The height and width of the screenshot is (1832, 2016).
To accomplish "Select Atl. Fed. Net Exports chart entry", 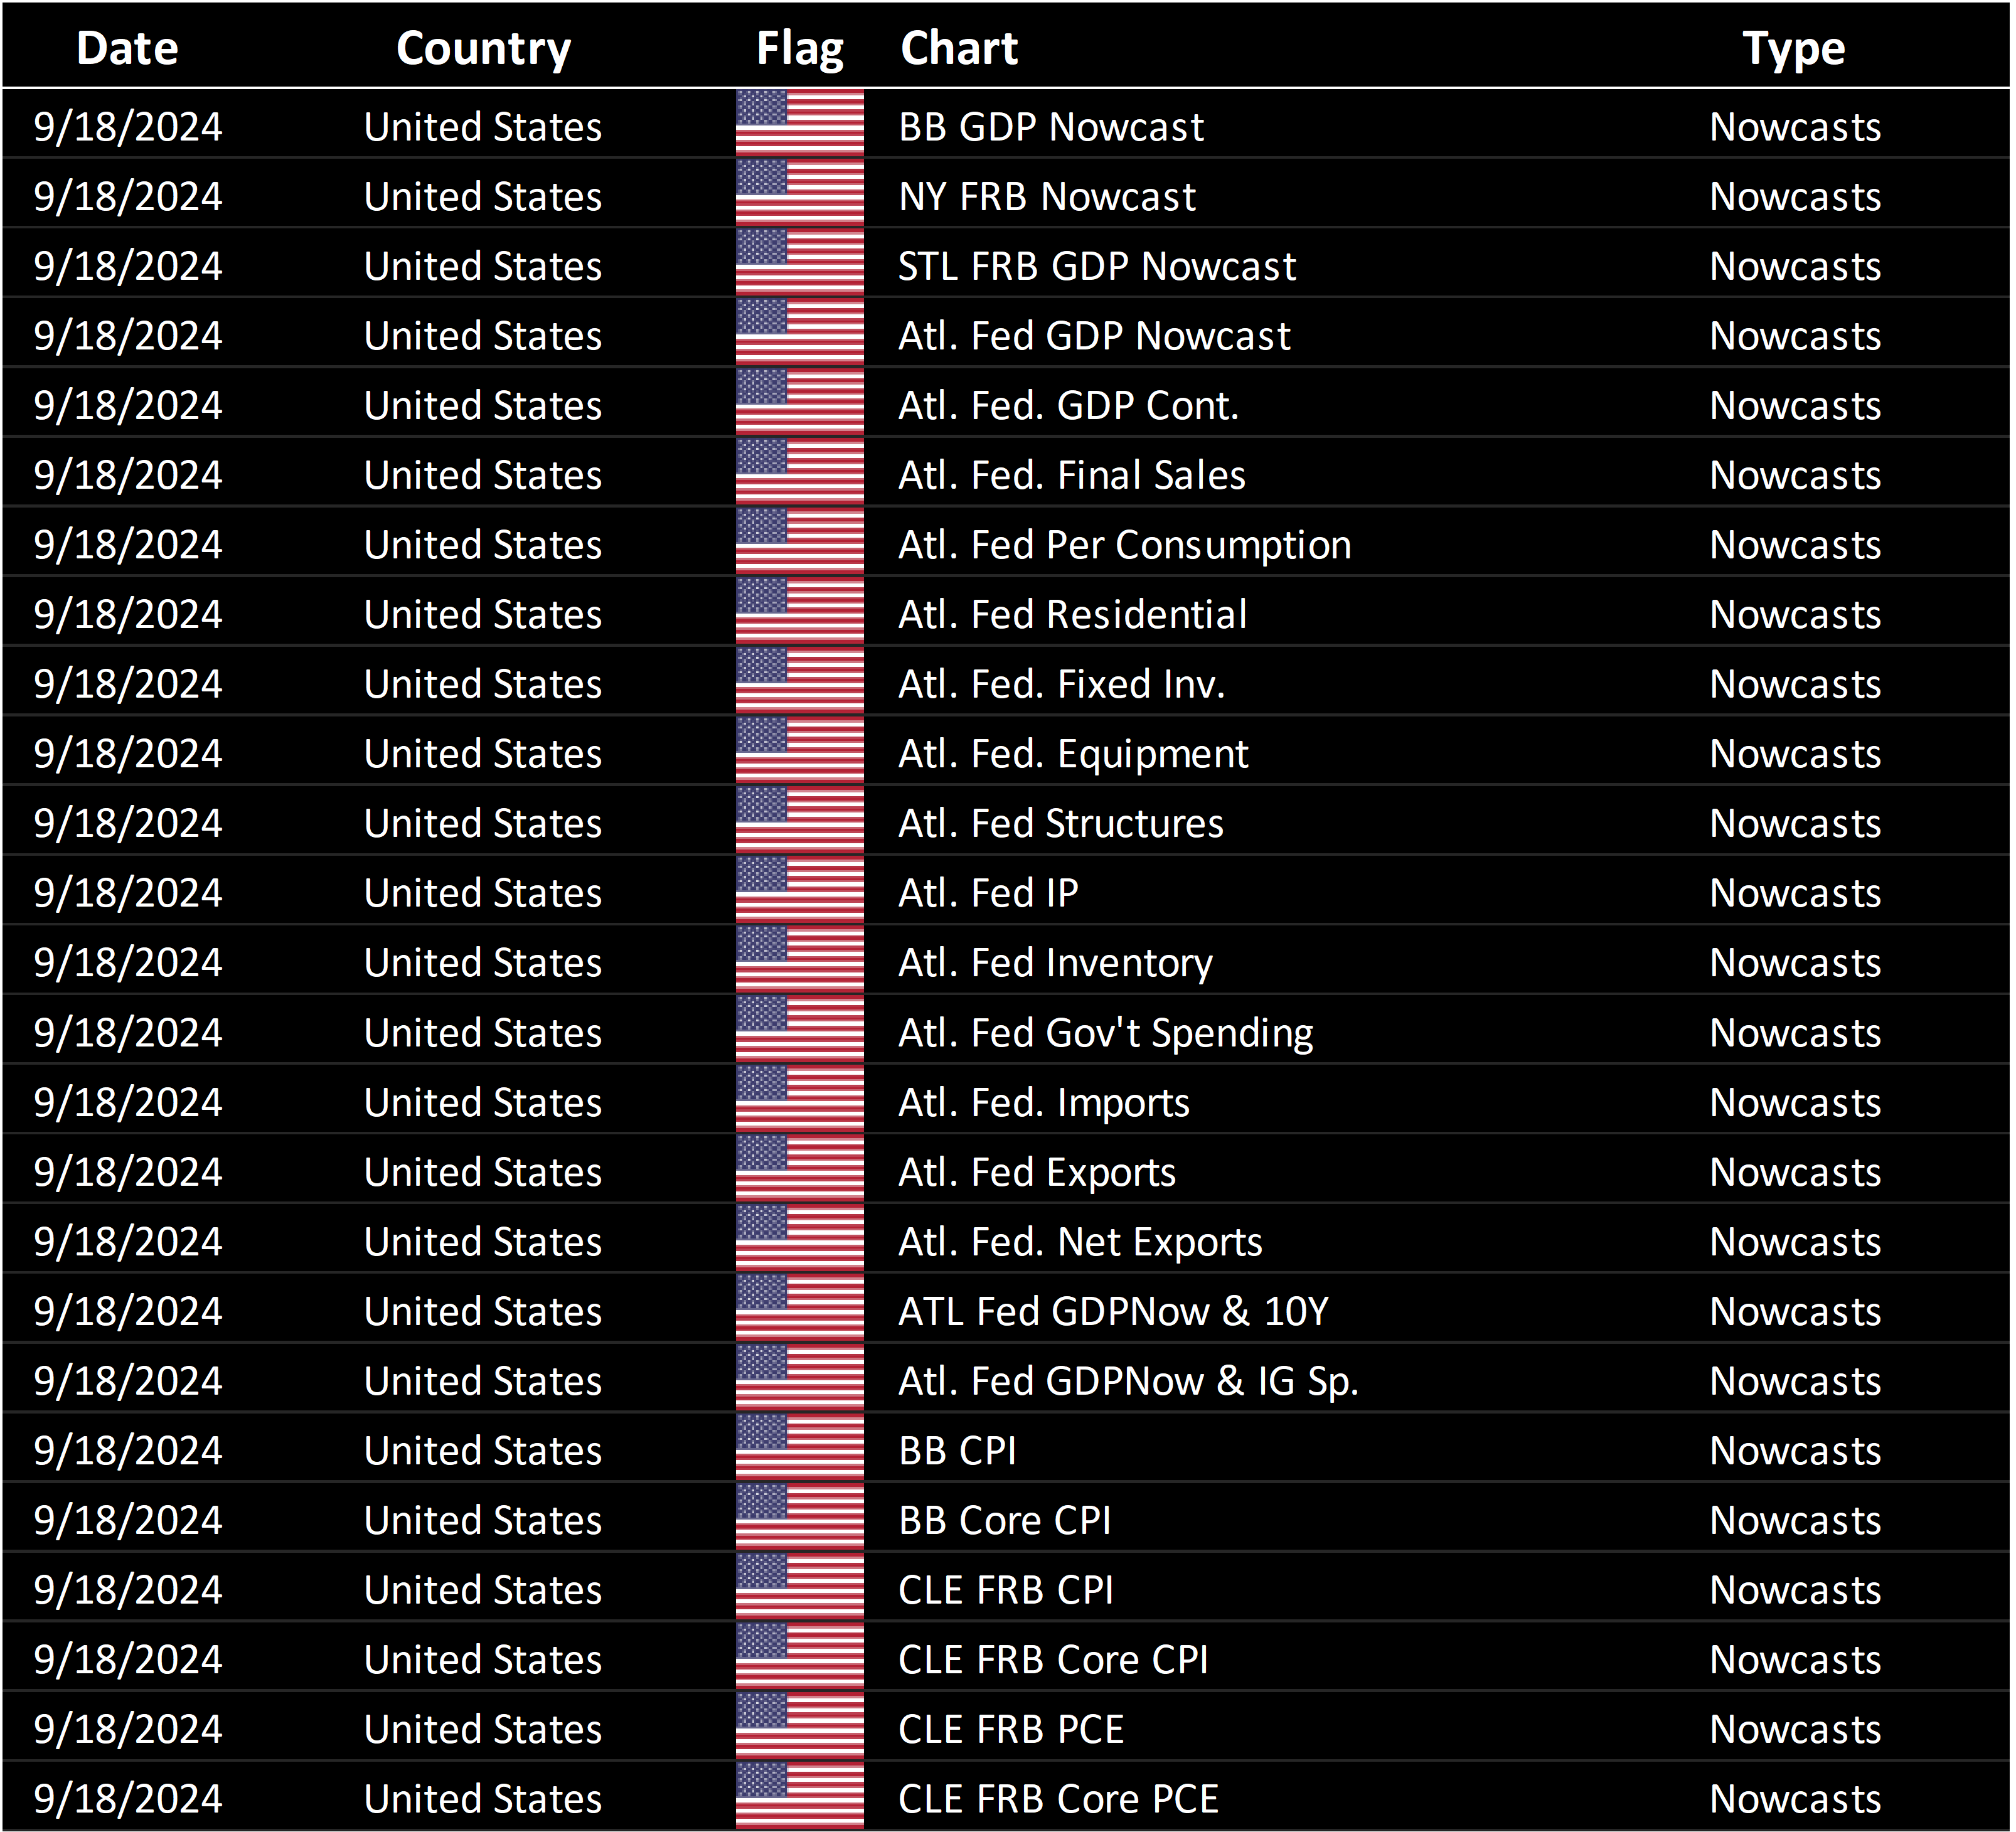I will point(1079,1241).
